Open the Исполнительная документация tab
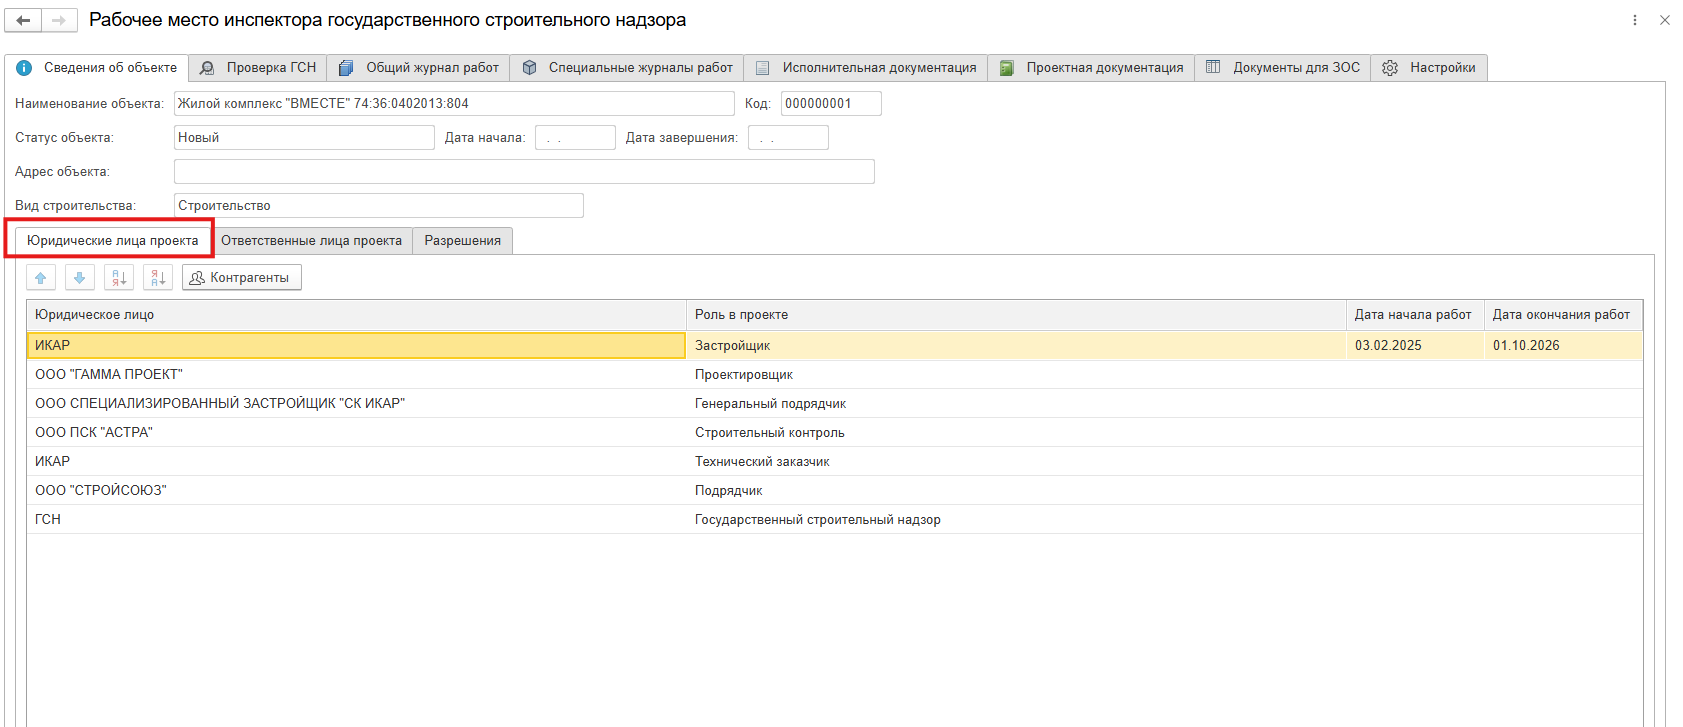 tap(866, 68)
